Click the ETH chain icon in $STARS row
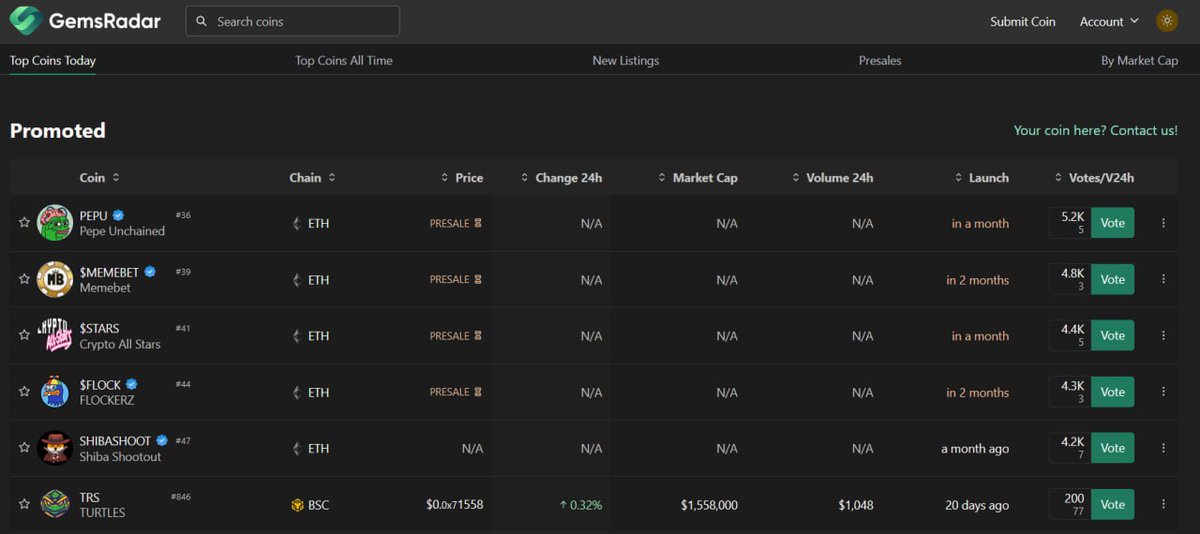The image size is (1200, 534). [x=296, y=336]
